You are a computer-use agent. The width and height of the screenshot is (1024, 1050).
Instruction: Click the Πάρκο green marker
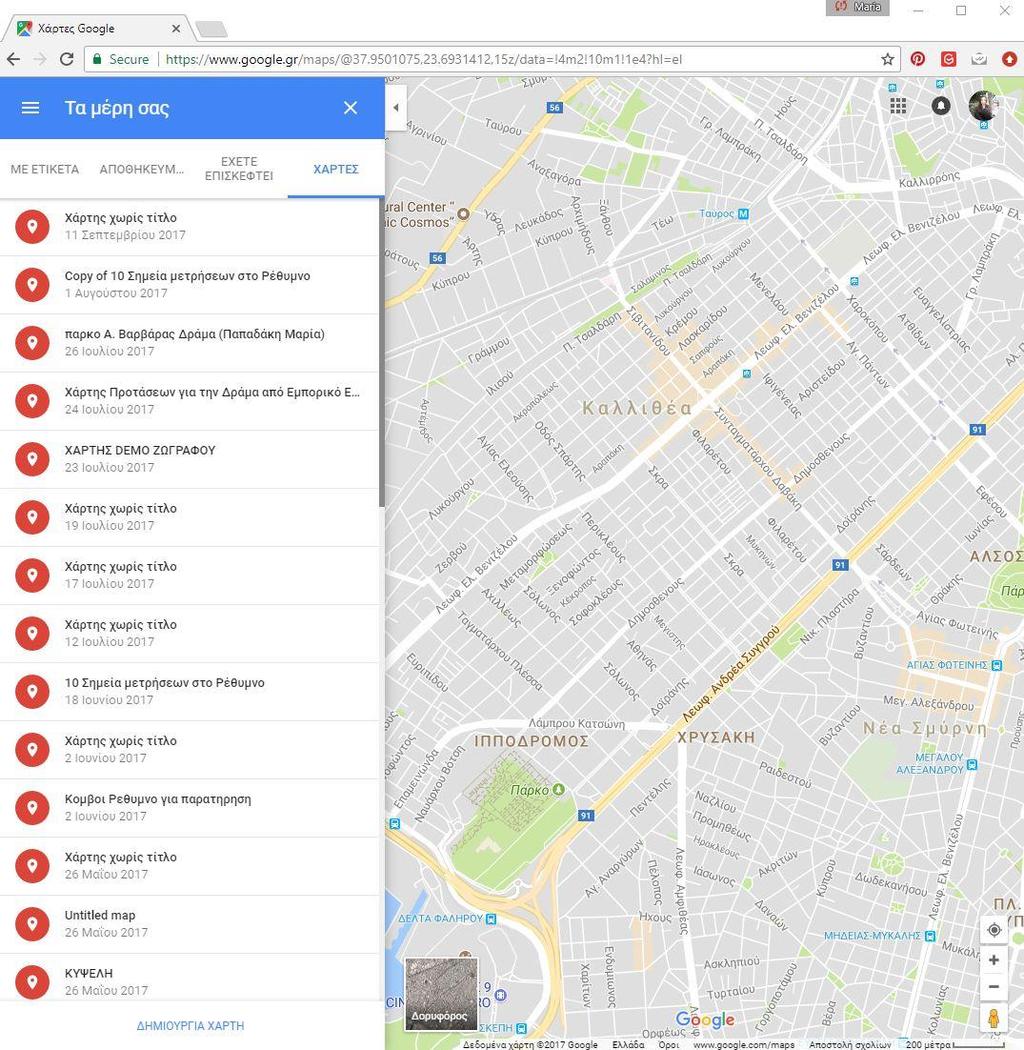click(x=559, y=790)
